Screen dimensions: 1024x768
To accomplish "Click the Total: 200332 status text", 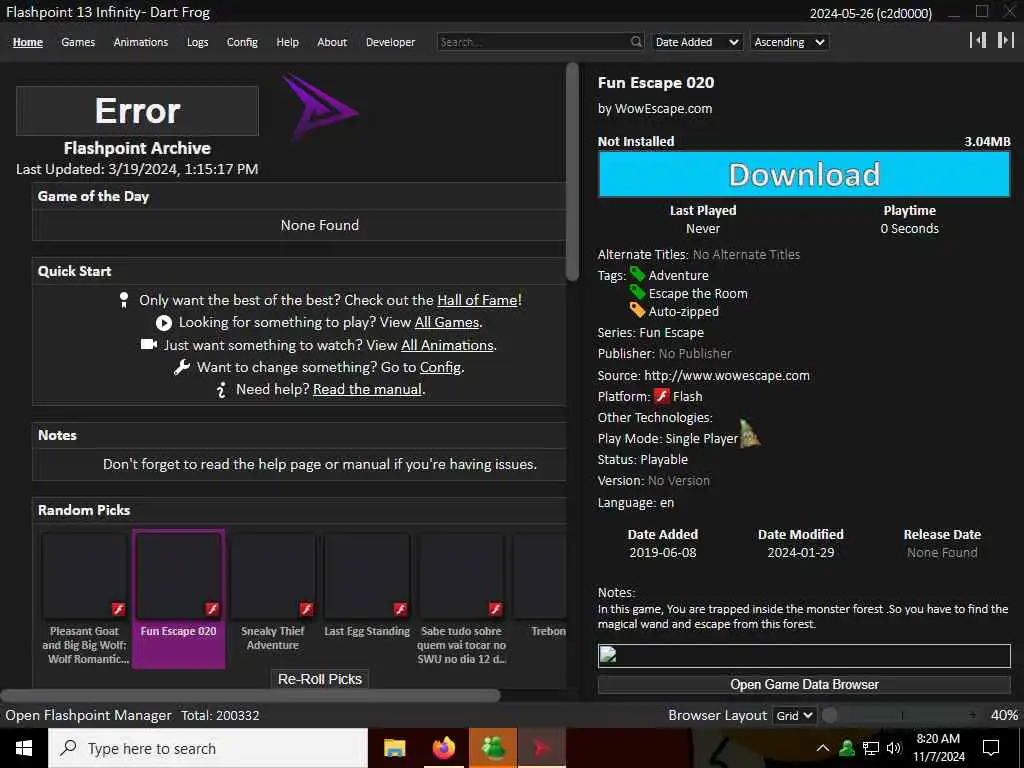I will pos(220,715).
